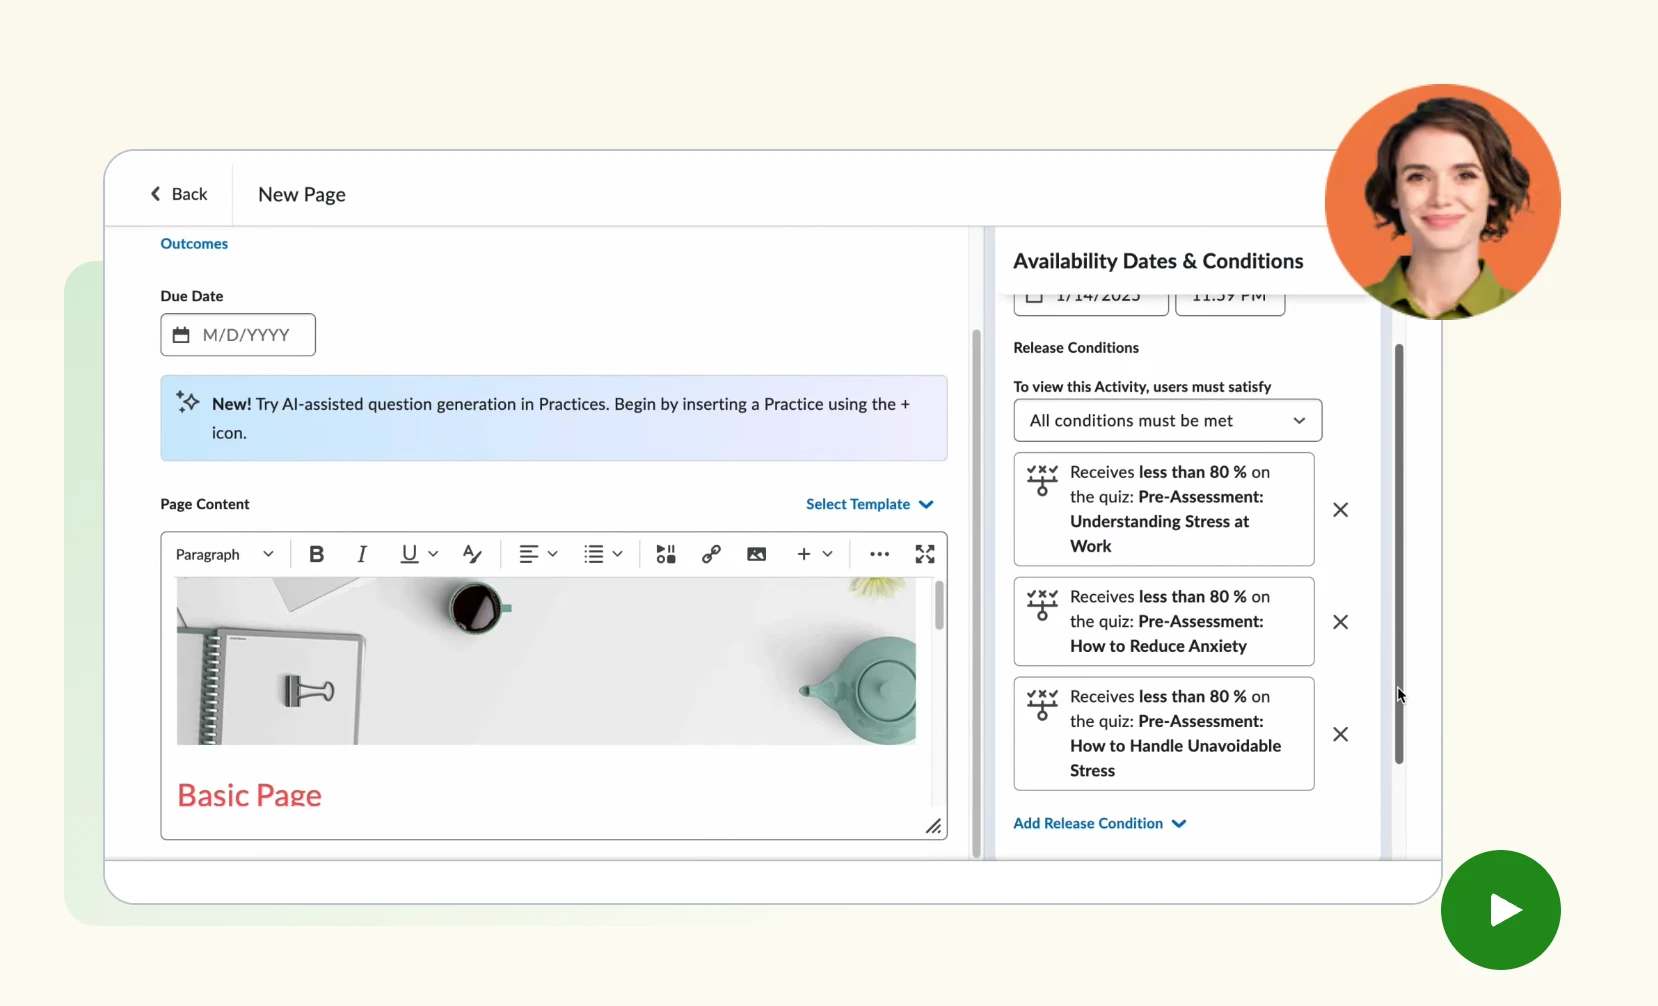The width and height of the screenshot is (1658, 1006).
Task: Open the Select Template dropdown
Action: click(x=869, y=504)
